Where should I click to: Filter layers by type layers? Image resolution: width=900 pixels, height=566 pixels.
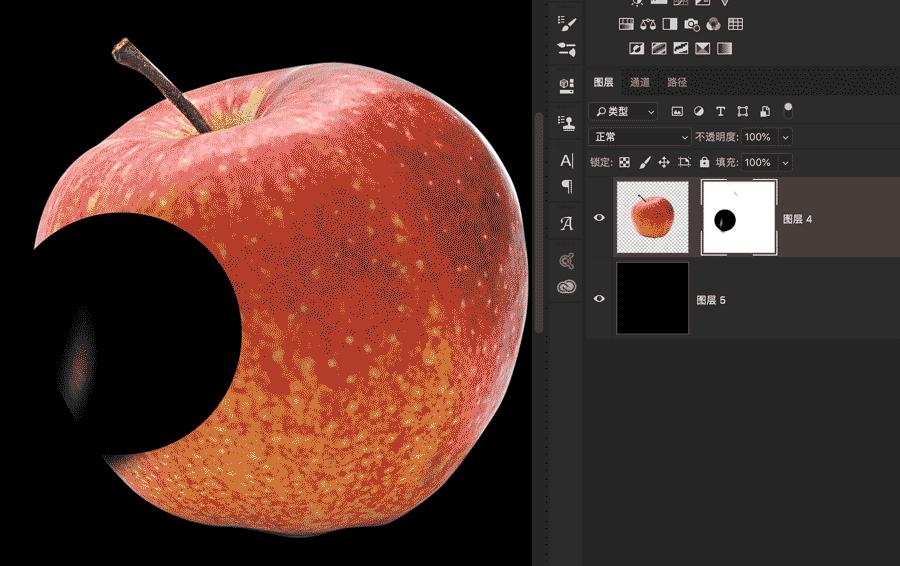(720, 111)
